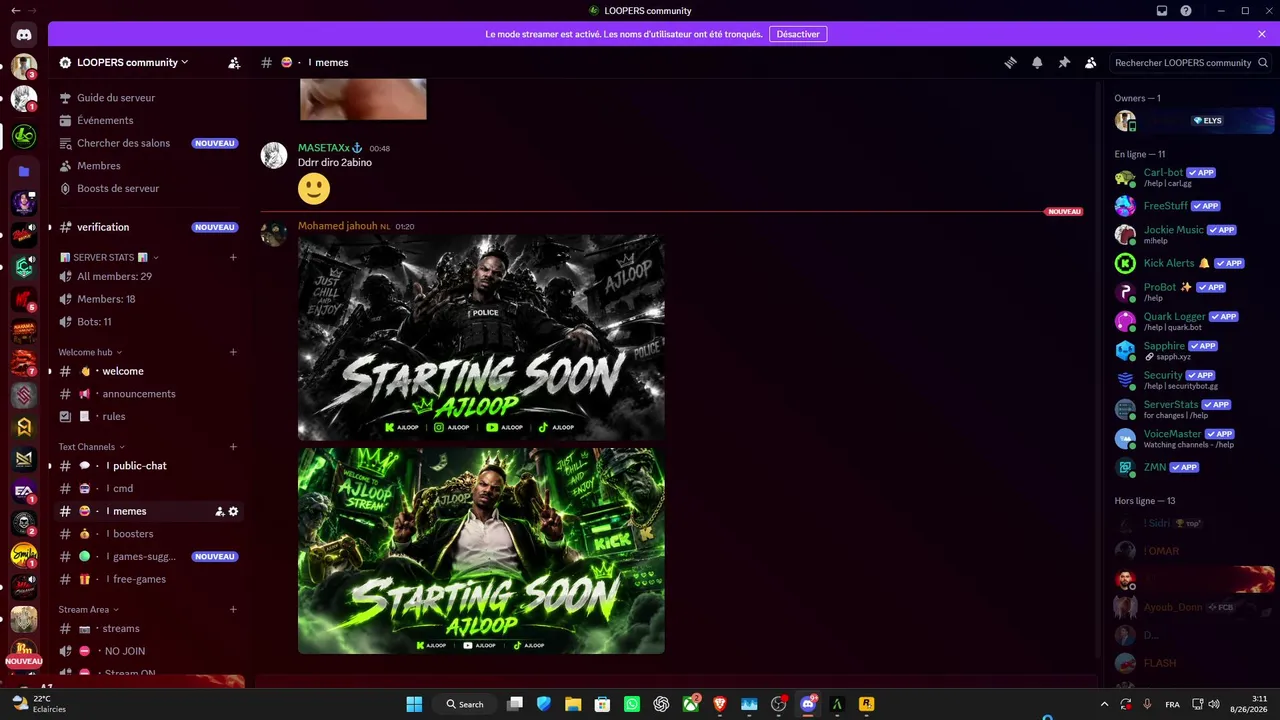
Task: Add a channel to Welcome hub category
Action: pos(233,352)
